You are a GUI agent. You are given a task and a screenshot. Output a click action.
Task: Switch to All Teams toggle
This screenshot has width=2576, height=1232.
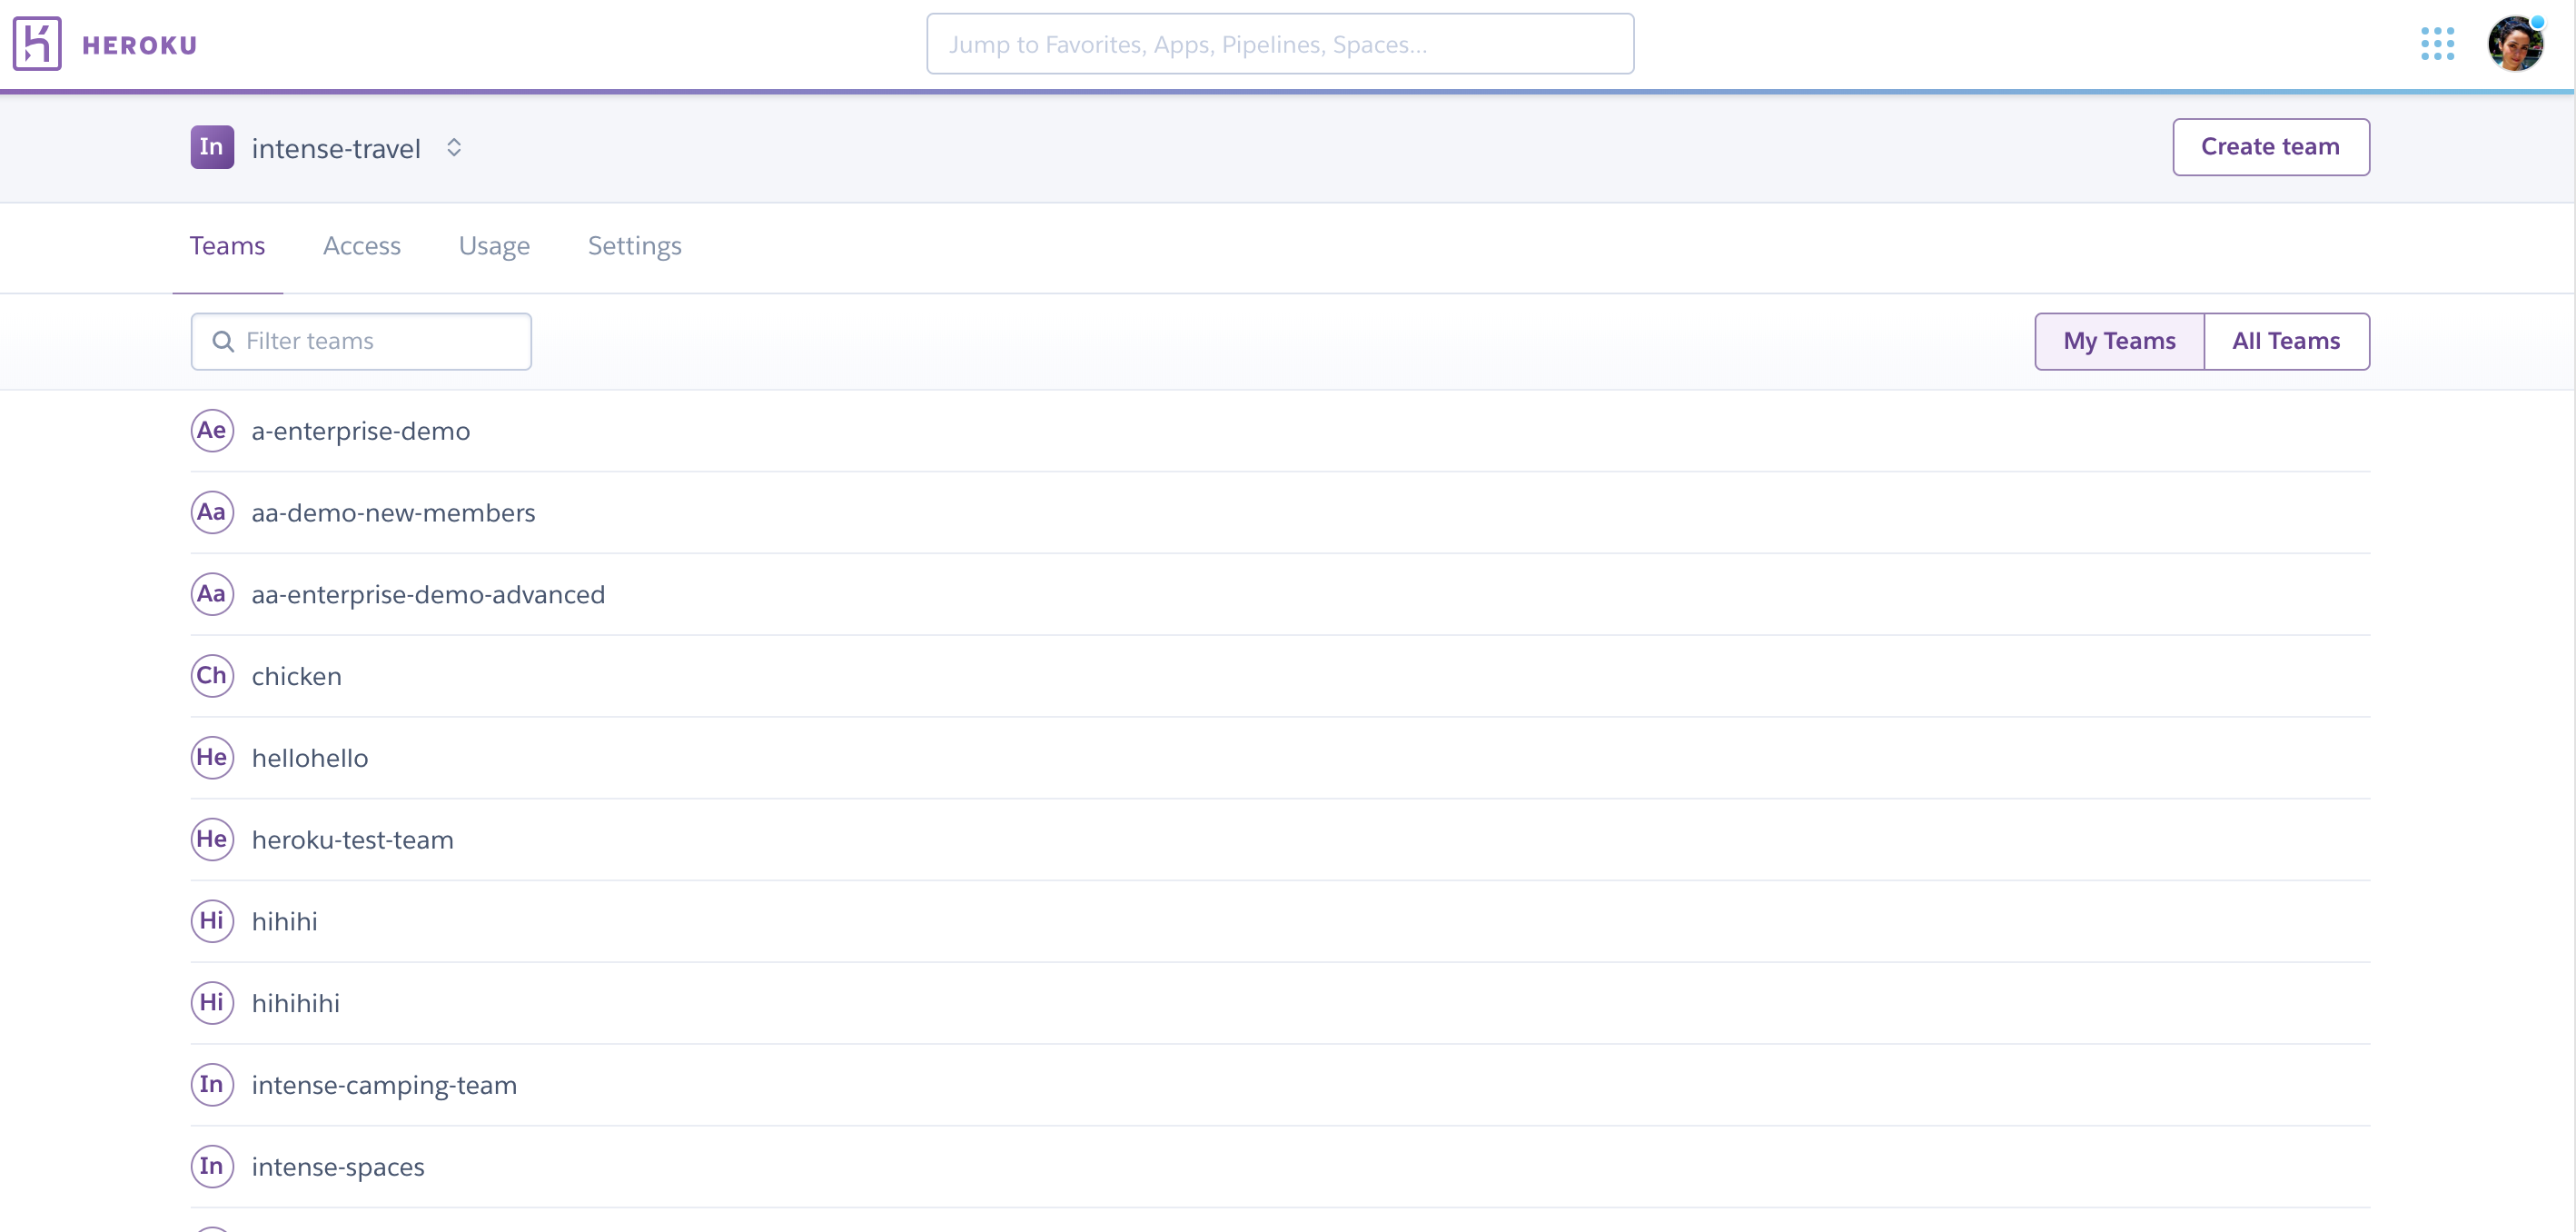(x=2285, y=340)
